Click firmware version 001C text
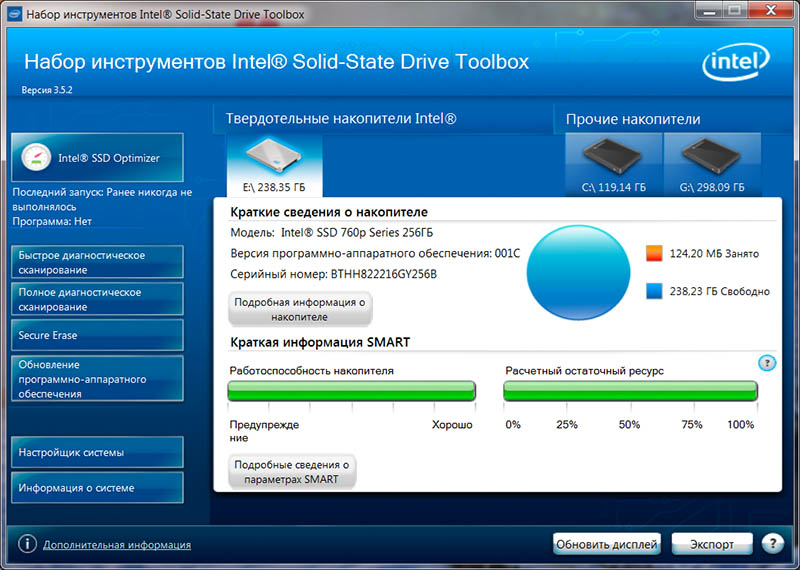Screen dimensions: 800x570 [x=507, y=254]
